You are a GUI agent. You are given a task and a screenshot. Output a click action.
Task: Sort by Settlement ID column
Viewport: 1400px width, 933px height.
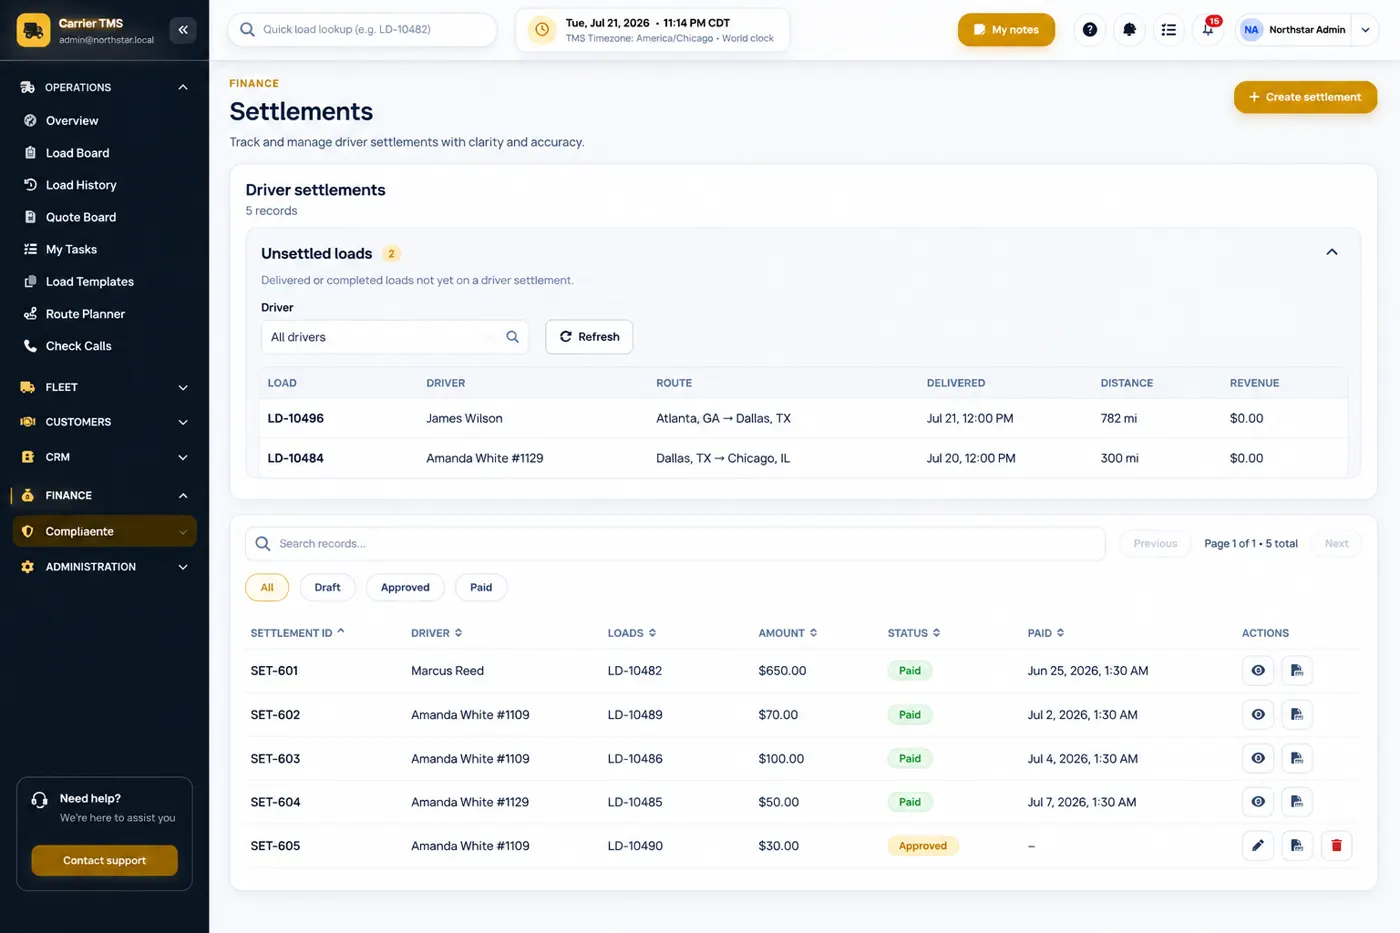point(297,633)
